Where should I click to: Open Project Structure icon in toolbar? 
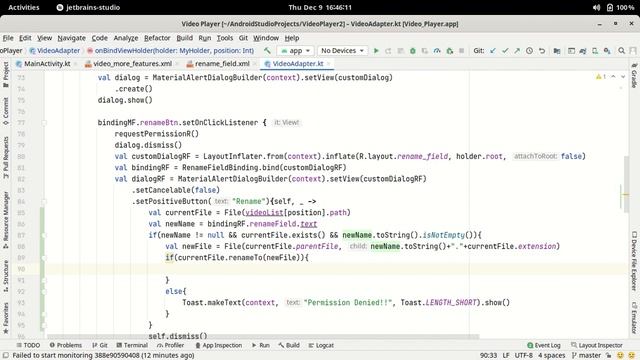pyautogui.click(x=557, y=51)
